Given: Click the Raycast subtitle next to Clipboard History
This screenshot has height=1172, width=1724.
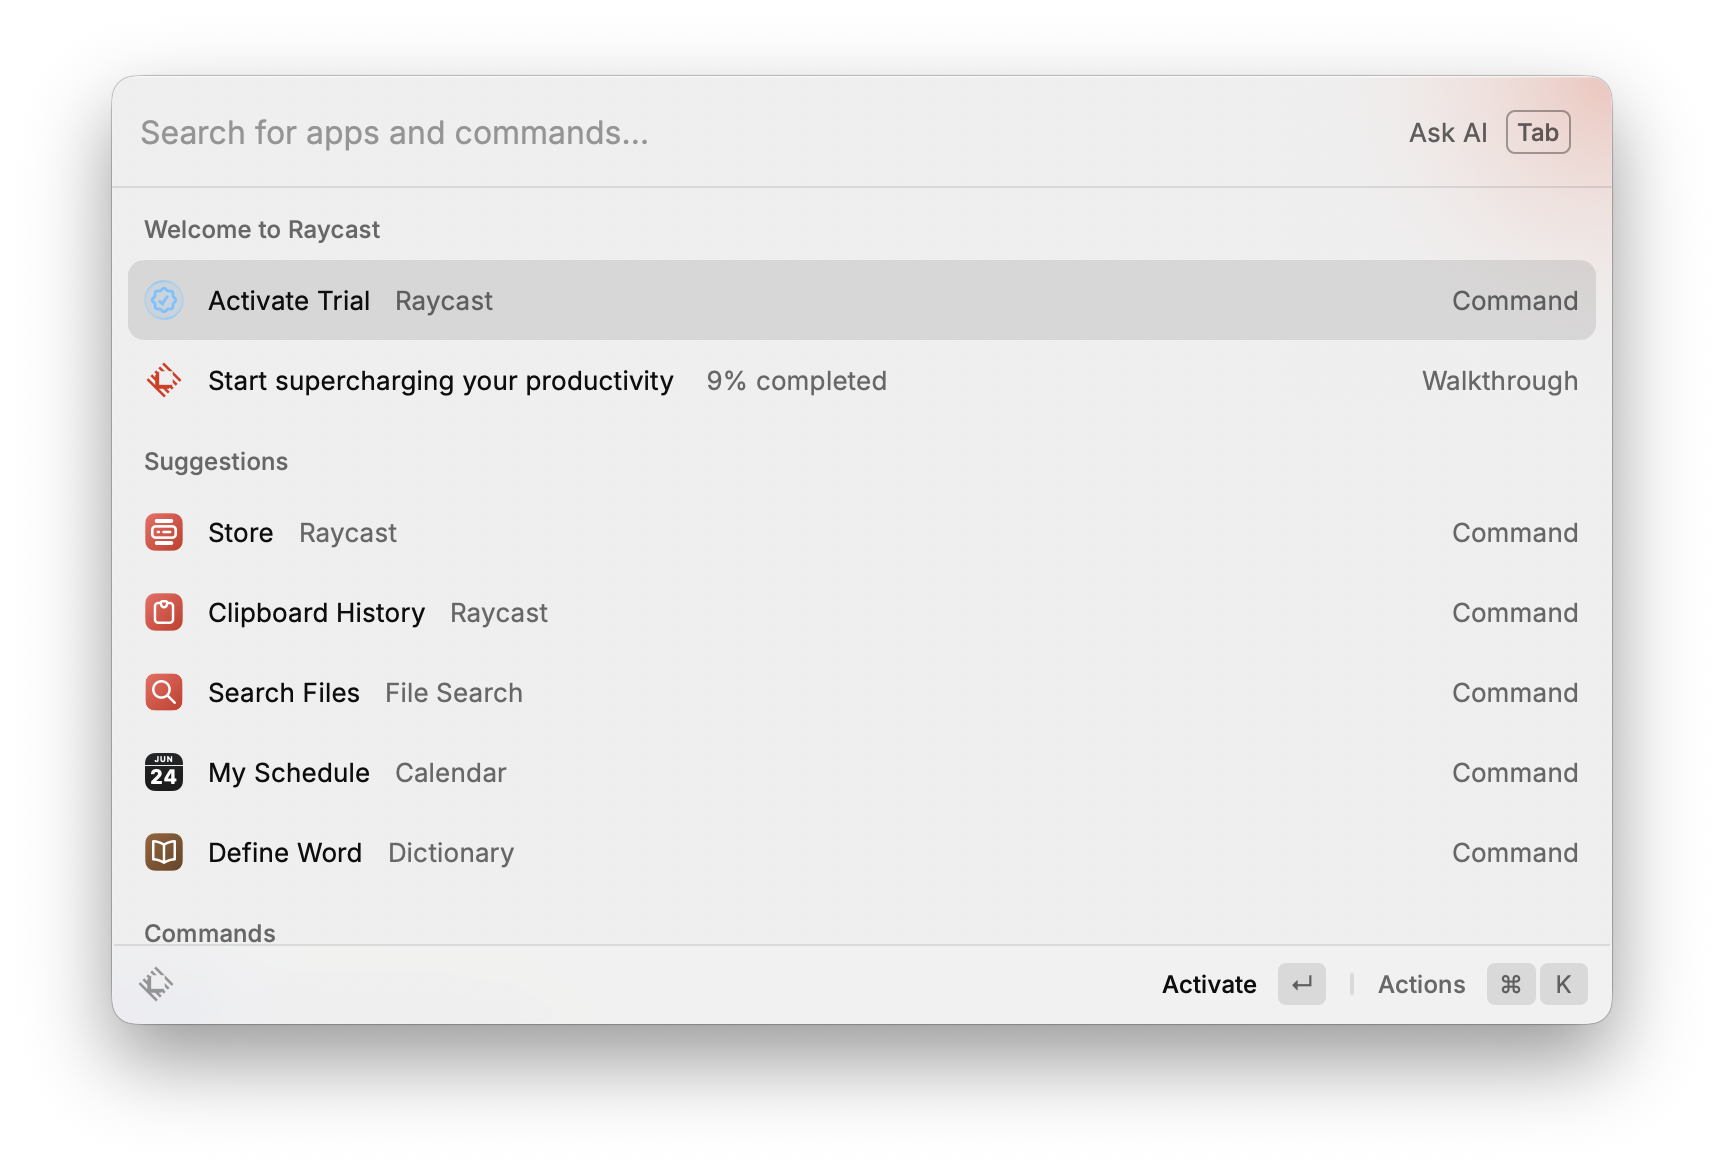Looking at the screenshot, I should click(x=499, y=613).
